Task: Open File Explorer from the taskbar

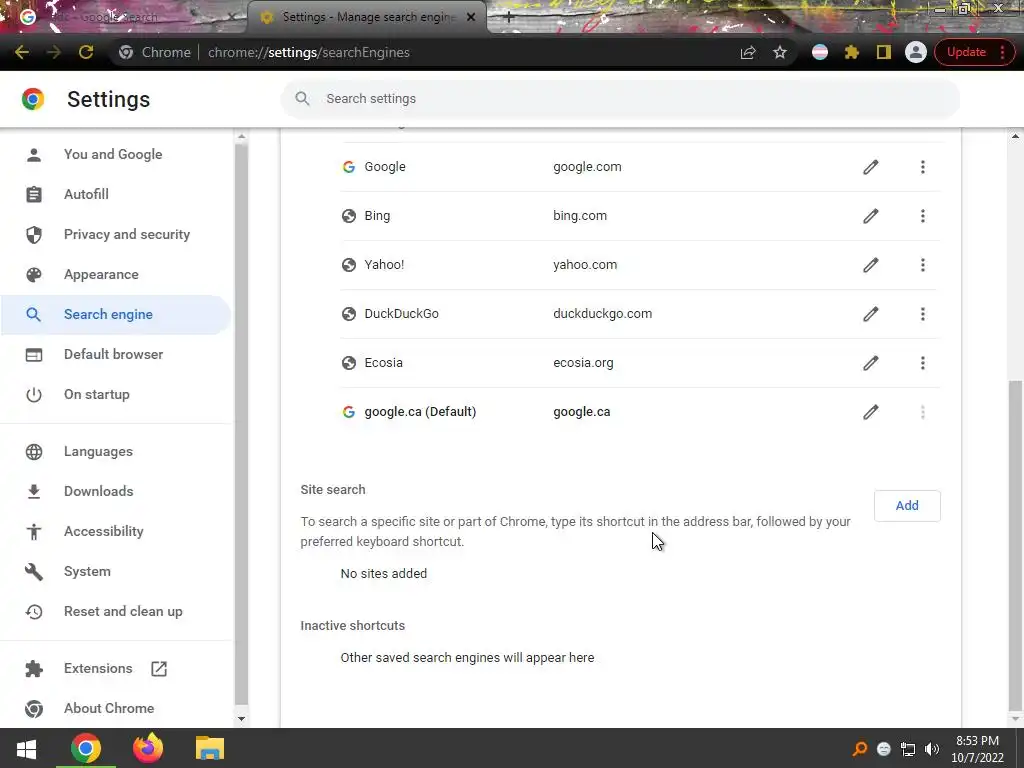Action: 210,748
